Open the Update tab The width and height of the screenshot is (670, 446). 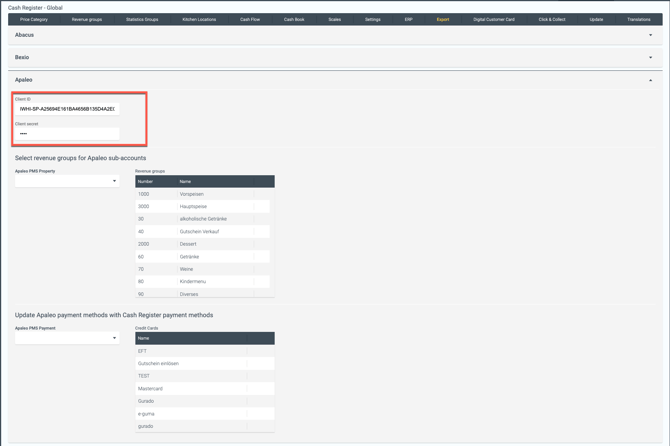[x=596, y=19]
